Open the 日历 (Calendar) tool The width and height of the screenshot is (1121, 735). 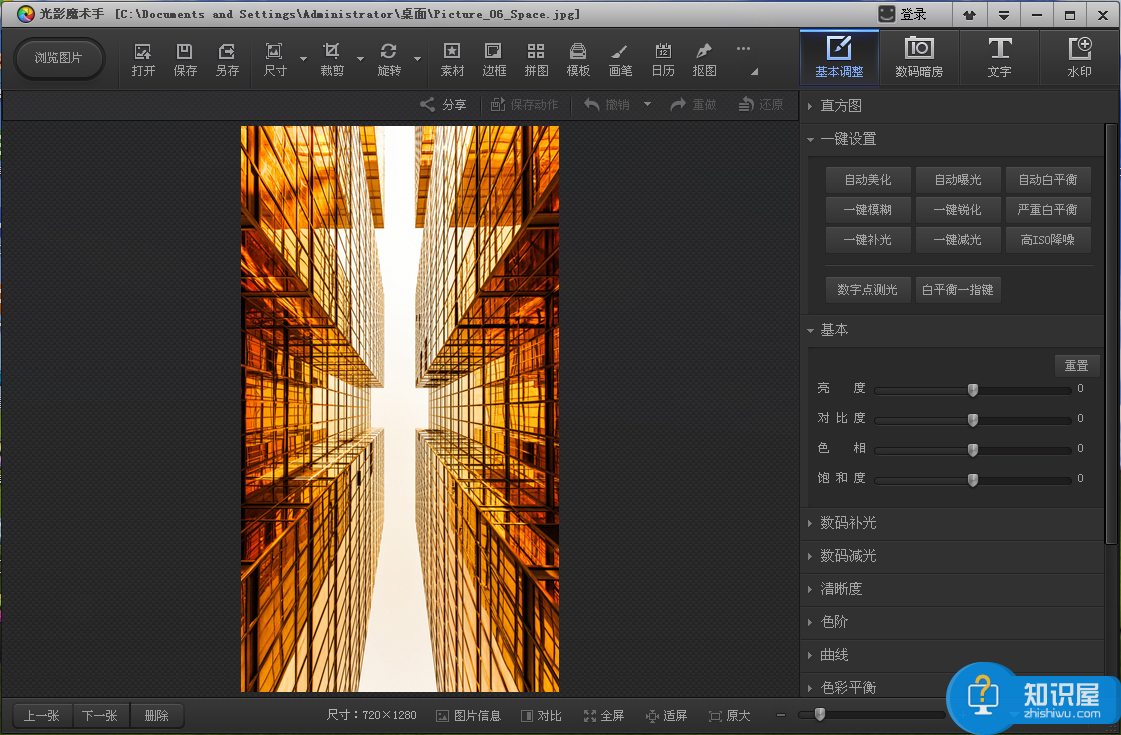pos(662,58)
